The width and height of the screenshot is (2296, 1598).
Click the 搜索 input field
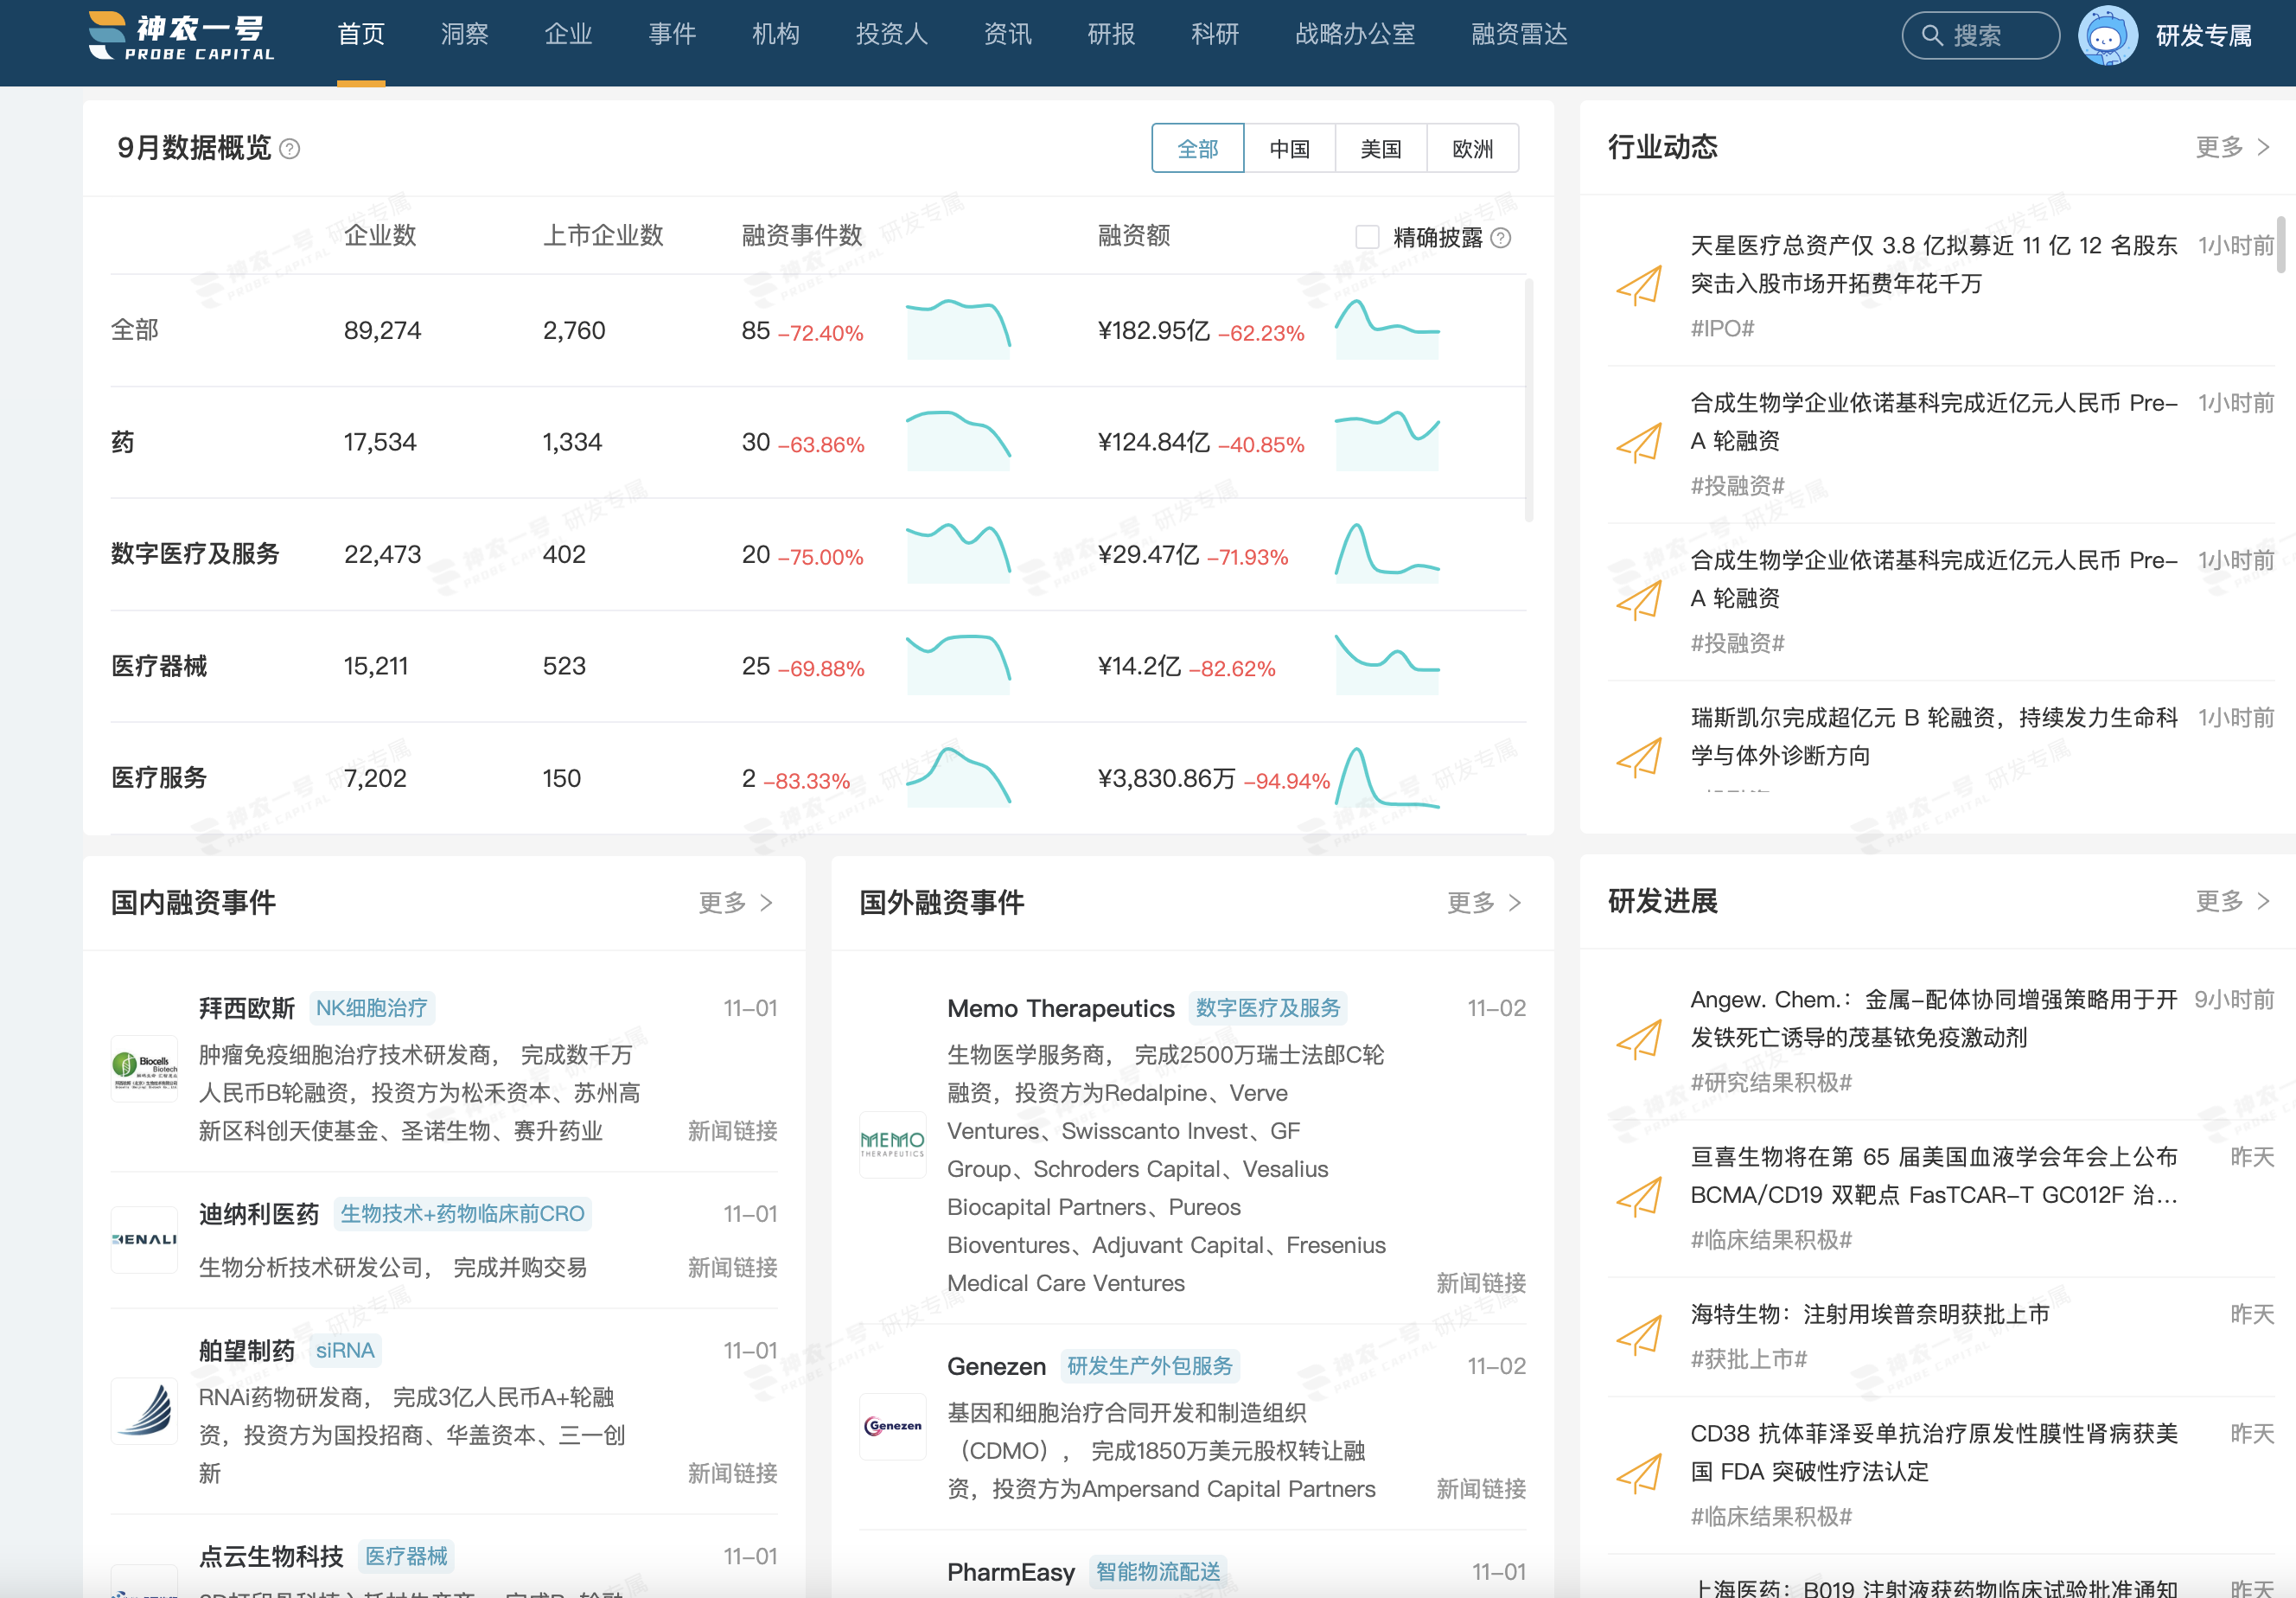(x=1980, y=36)
